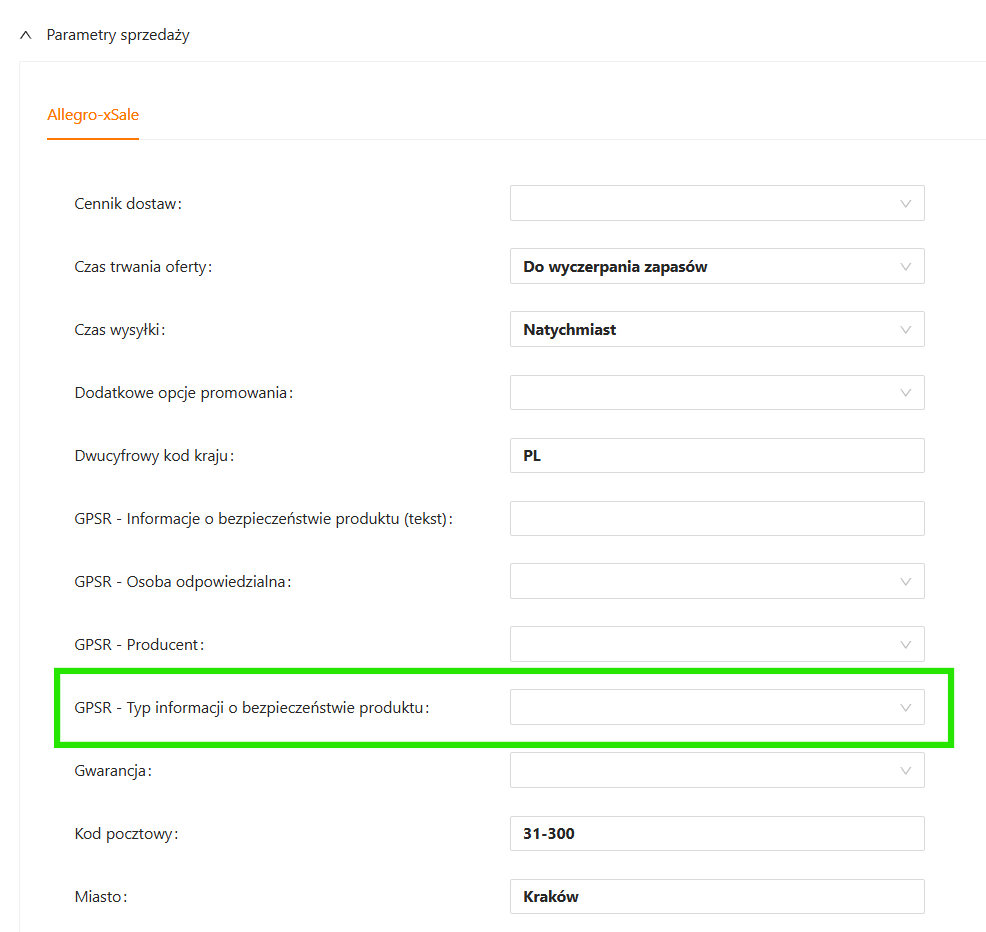
Task: Click the 'Czas wysyłki:' label text
Action: (x=120, y=330)
